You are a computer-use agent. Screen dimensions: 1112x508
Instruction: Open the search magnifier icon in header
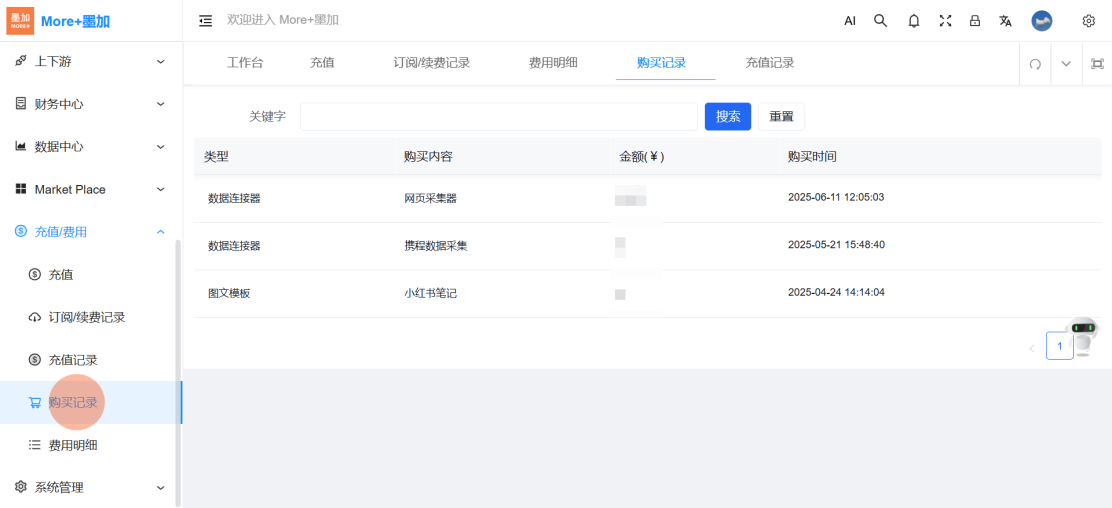pyautogui.click(x=880, y=21)
